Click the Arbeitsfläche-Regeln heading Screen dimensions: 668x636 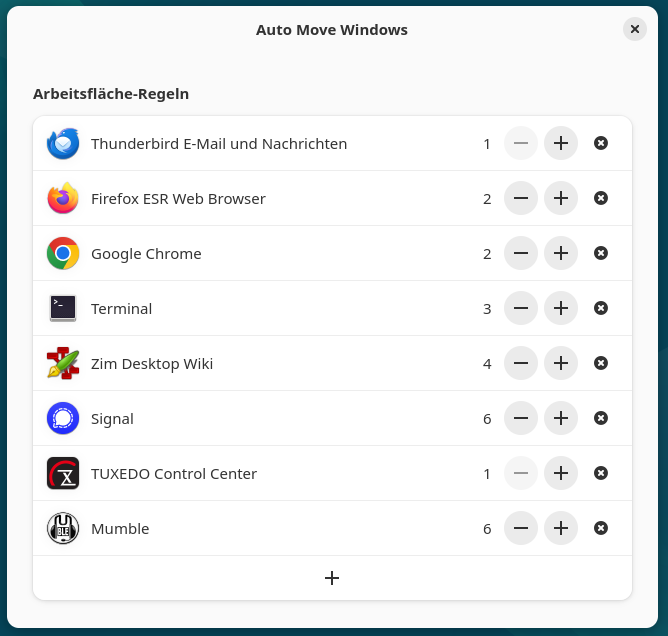[x=111, y=94]
